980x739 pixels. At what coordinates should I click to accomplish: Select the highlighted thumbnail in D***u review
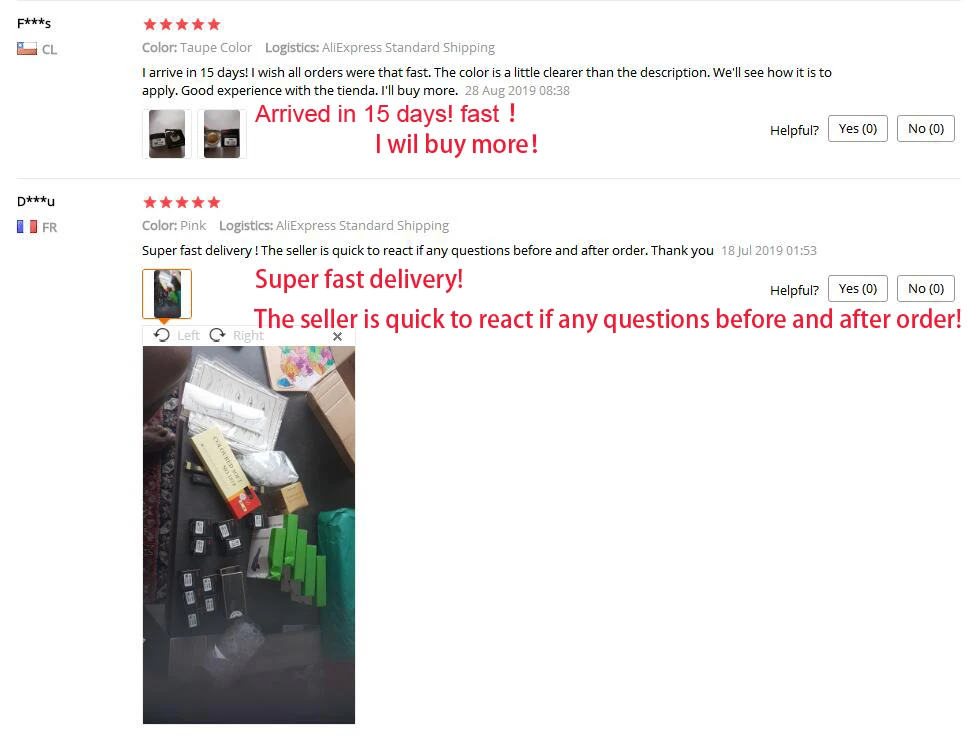tap(167, 294)
